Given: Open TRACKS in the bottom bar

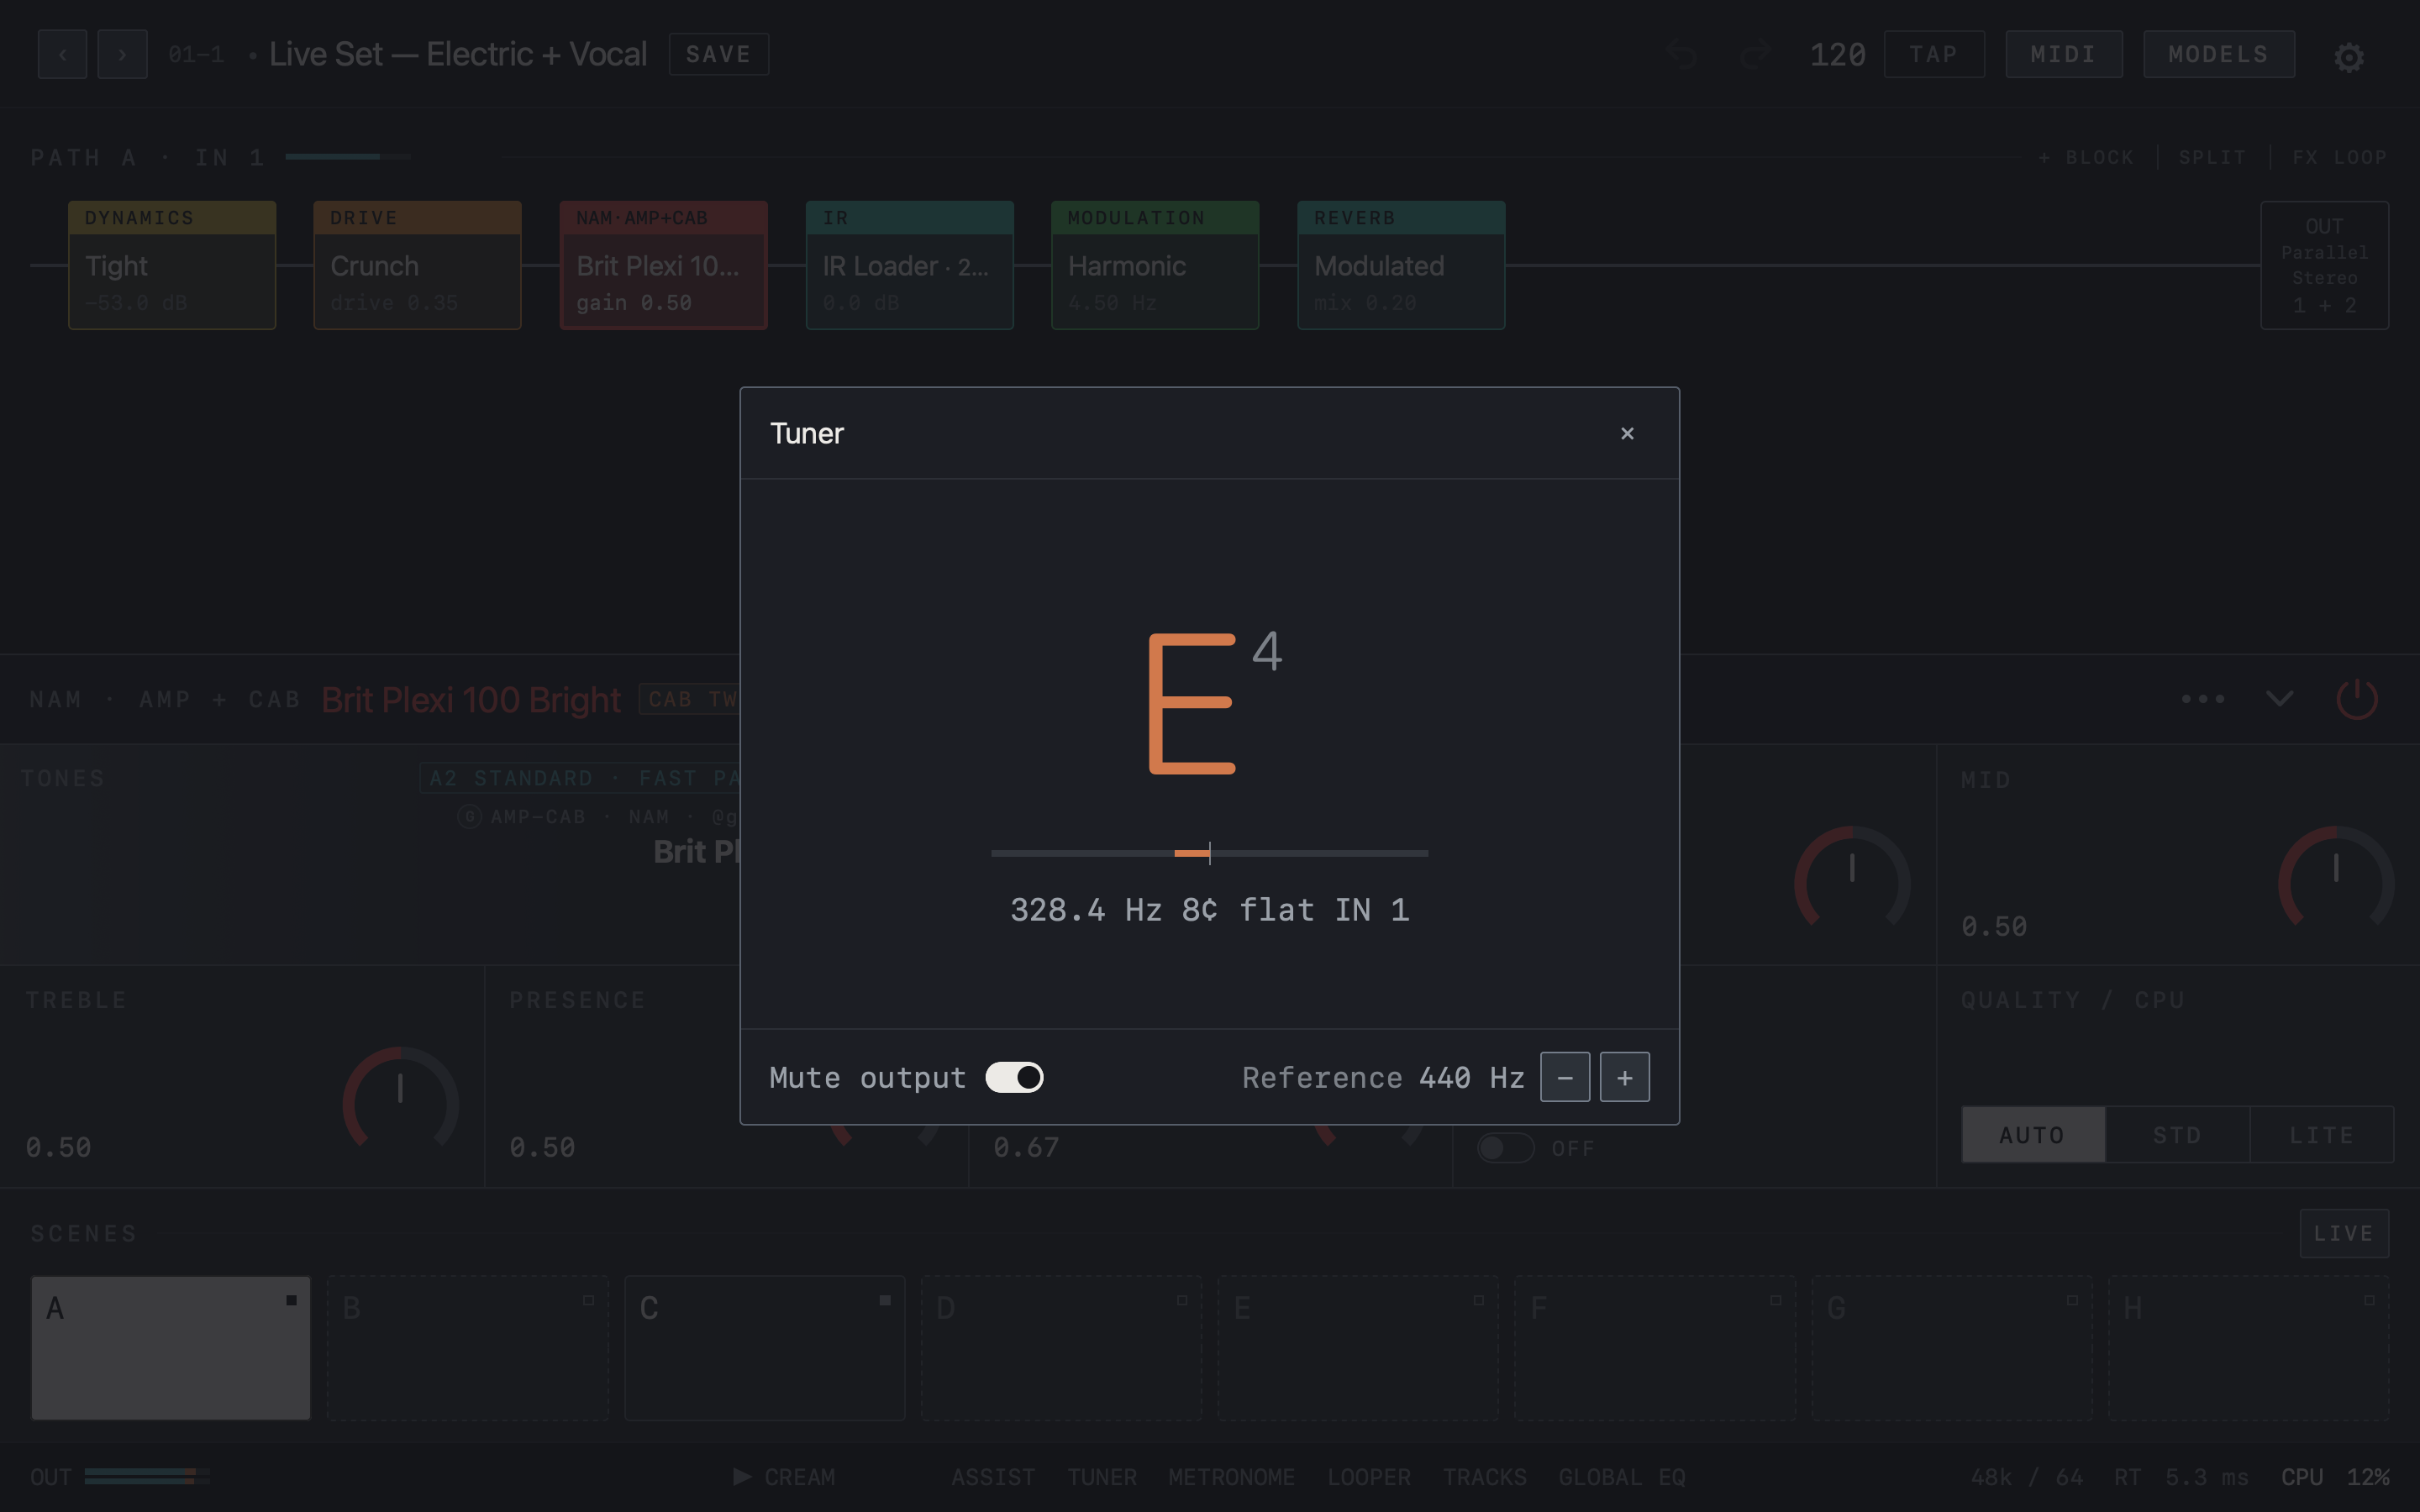Looking at the screenshot, I should click(1485, 1477).
